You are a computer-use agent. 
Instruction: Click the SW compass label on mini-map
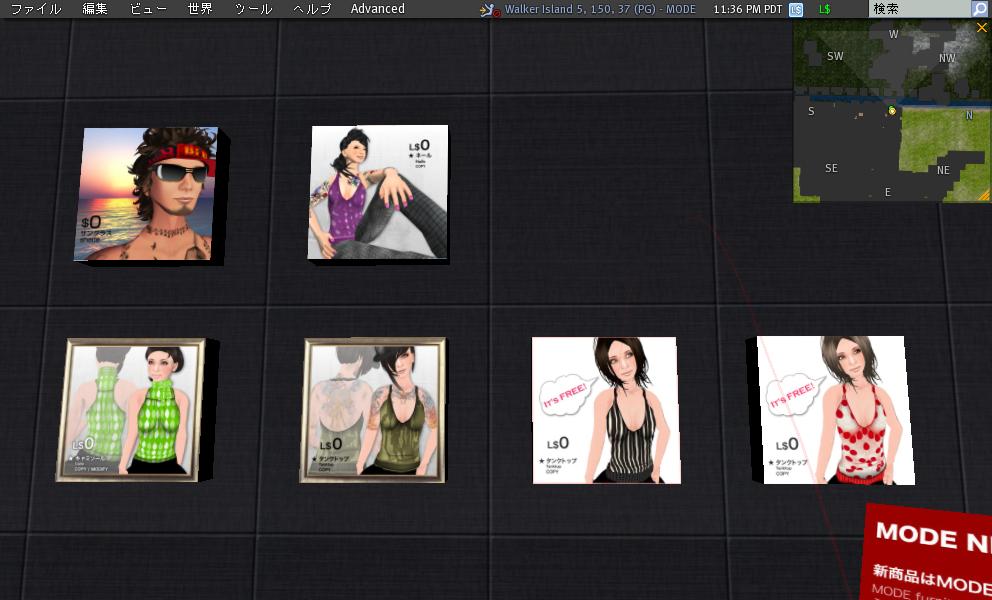[x=835, y=56]
